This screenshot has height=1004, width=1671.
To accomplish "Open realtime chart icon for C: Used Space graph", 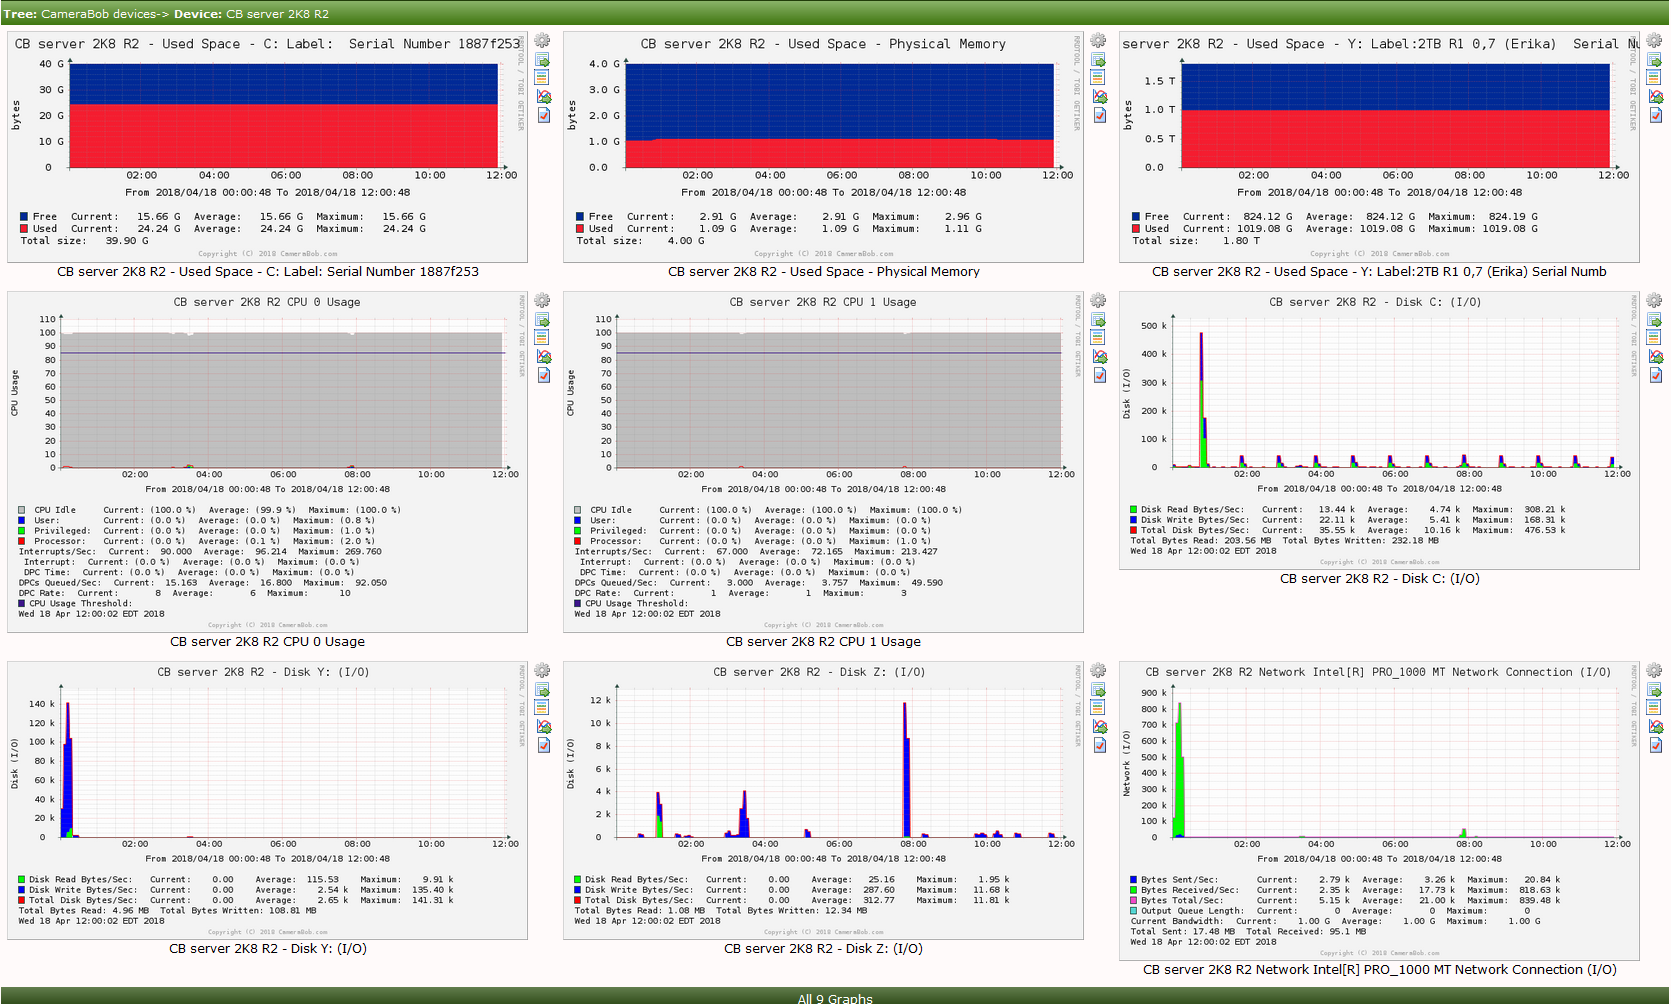I will coord(543,97).
